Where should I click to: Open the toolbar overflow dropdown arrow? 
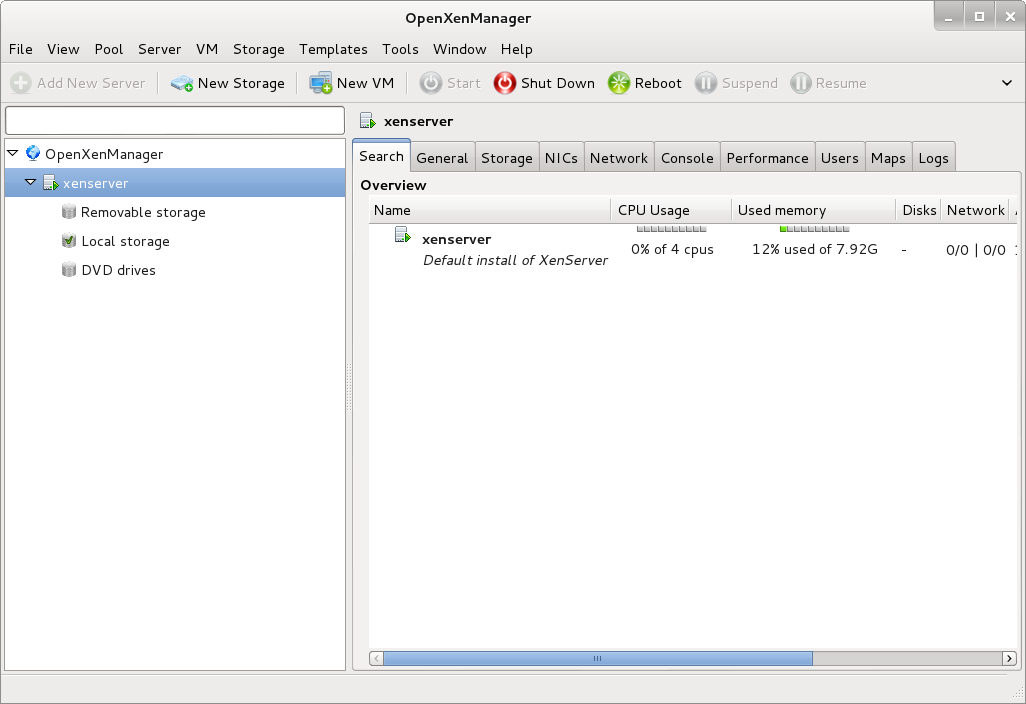(1007, 83)
